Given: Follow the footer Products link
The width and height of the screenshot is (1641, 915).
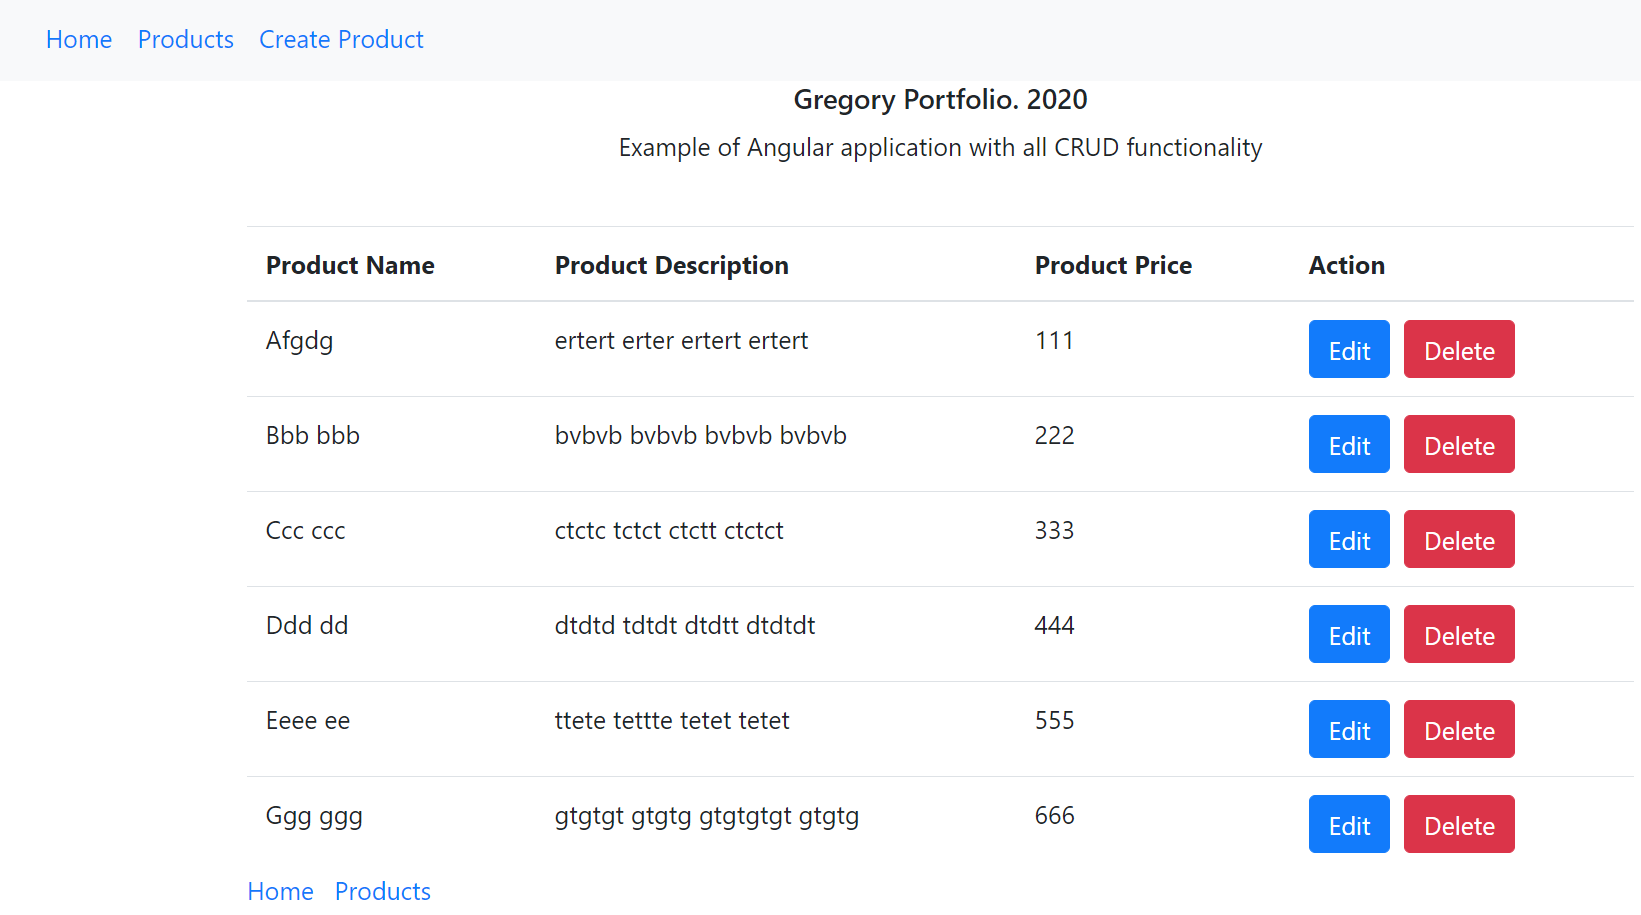Looking at the screenshot, I should pos(383,891).
